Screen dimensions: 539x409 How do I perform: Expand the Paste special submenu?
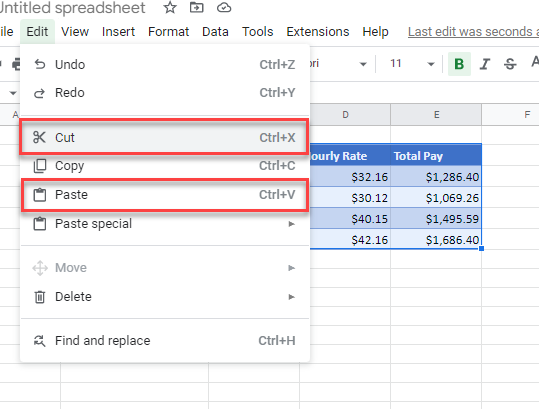165,224
